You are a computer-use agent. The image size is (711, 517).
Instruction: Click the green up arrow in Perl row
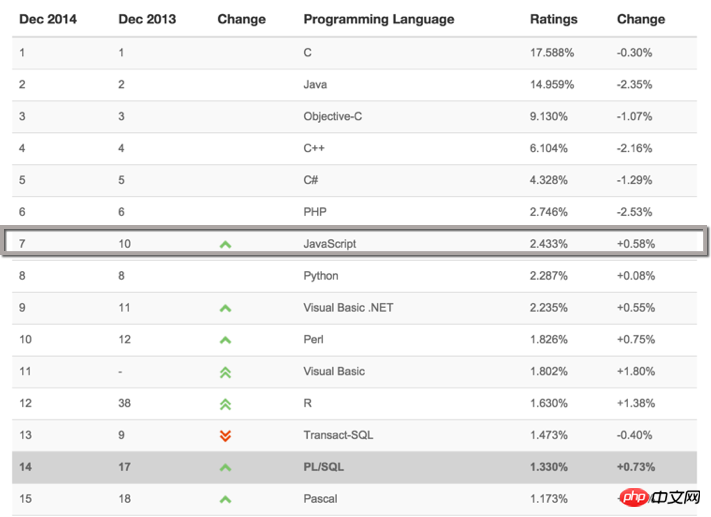tap(225, 340)
